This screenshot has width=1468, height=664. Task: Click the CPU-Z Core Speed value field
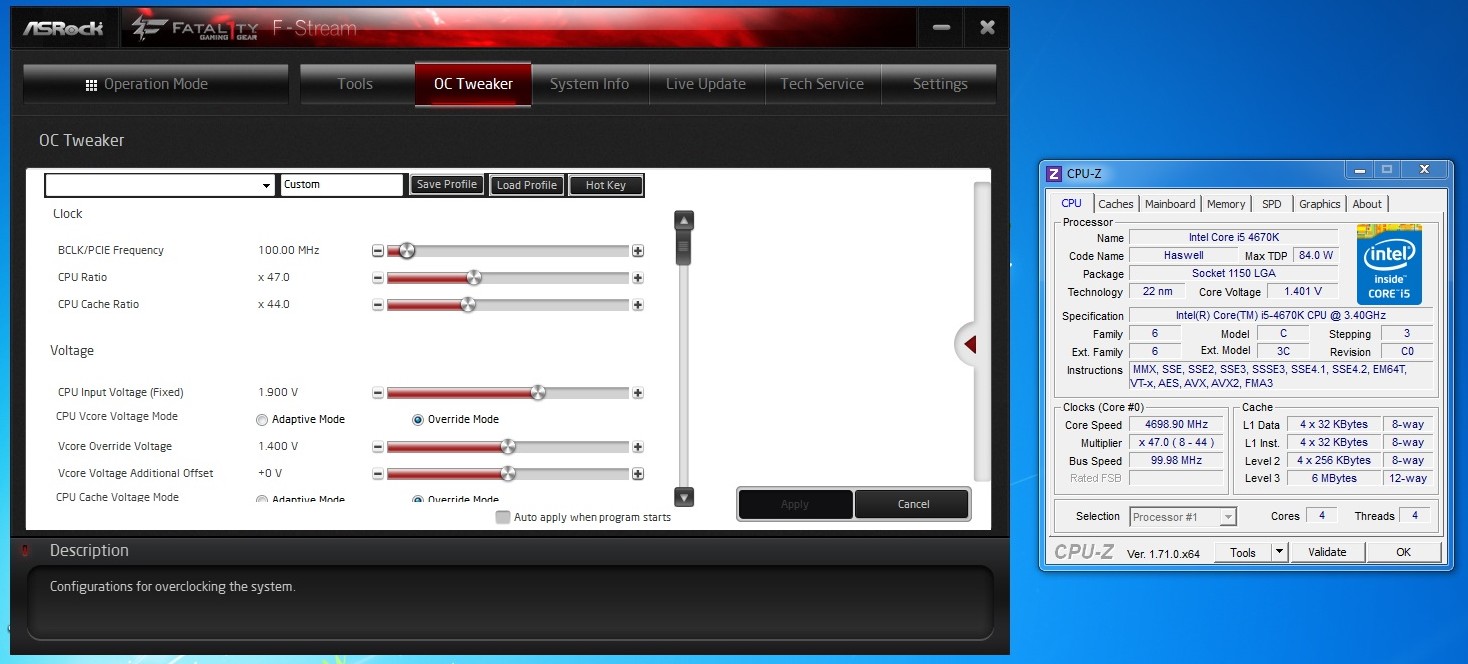[1176, 425]
